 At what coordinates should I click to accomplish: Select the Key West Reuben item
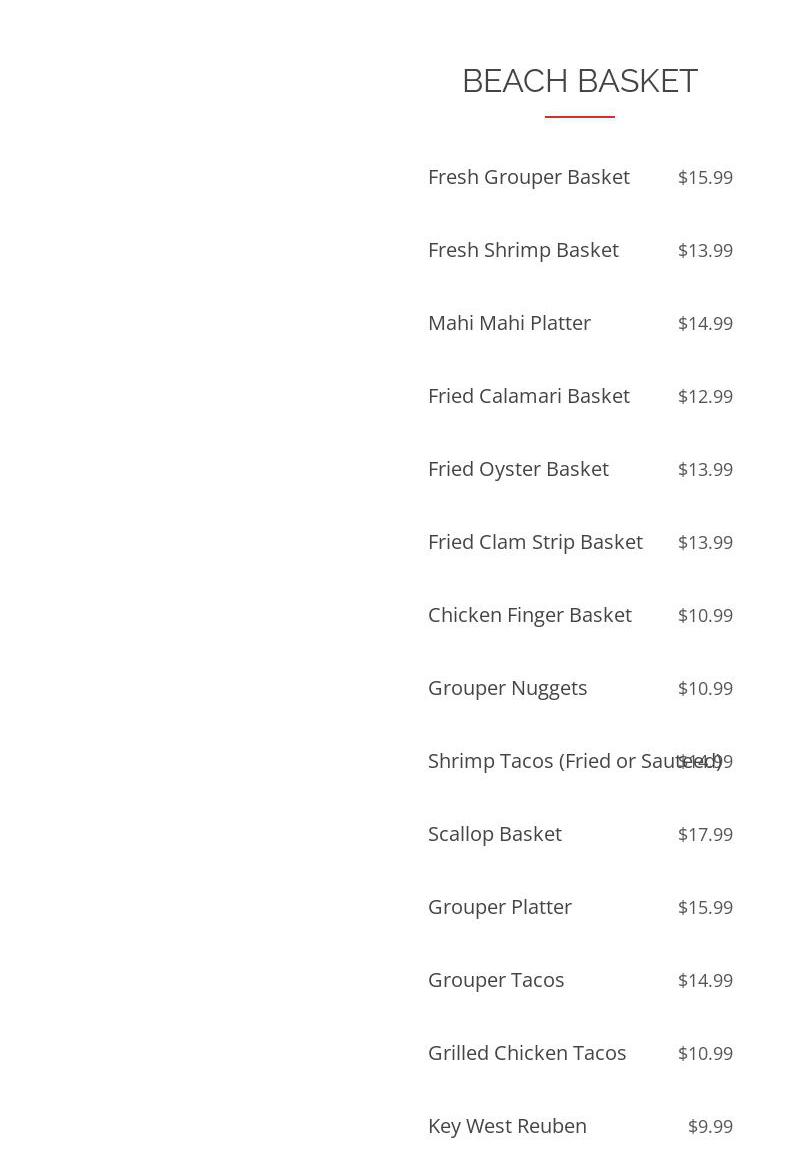pyautogui.click(x=507, y=1126)
